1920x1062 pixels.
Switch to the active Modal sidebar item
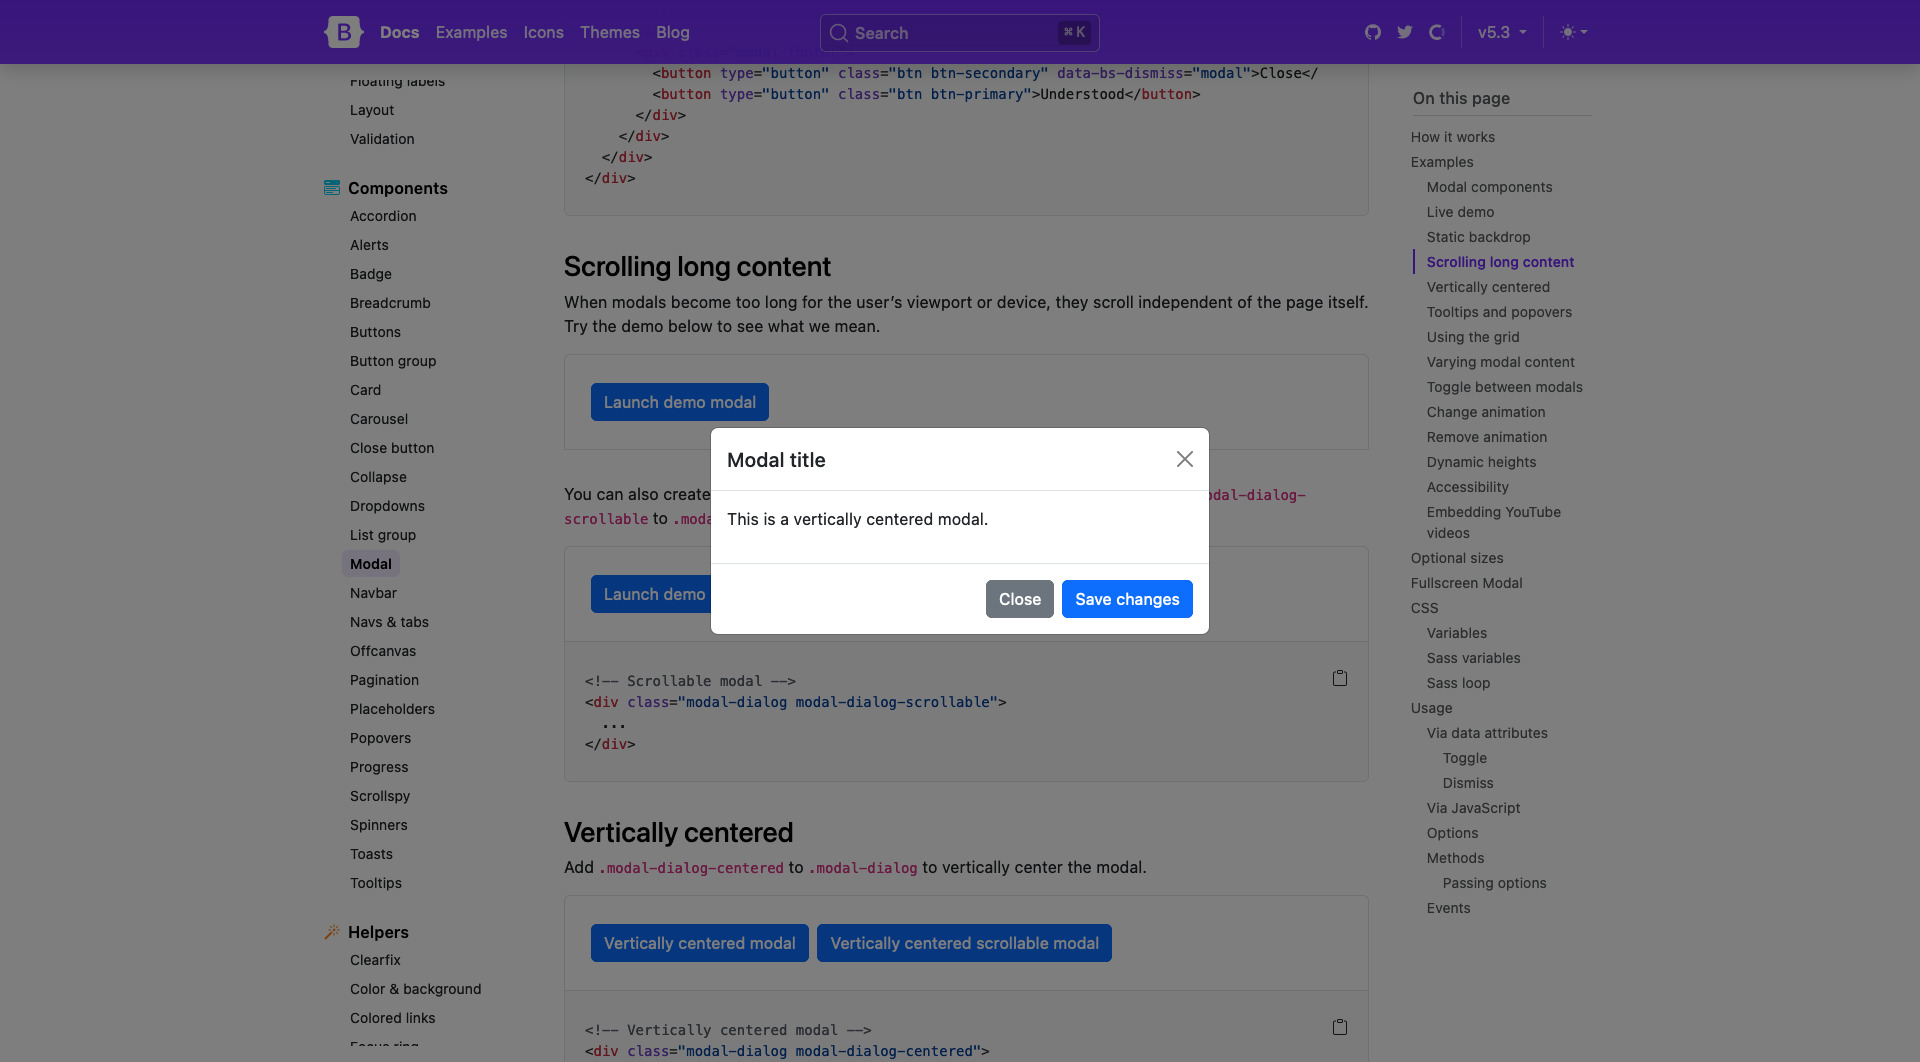click(x=370, y=563)
